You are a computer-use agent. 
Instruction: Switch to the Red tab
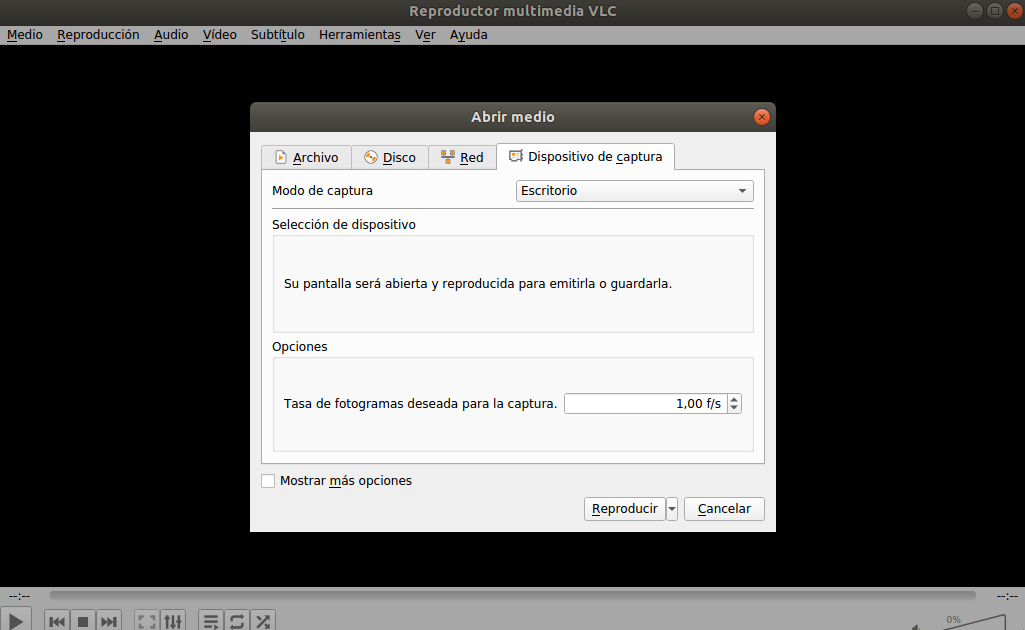coord(462,158)
